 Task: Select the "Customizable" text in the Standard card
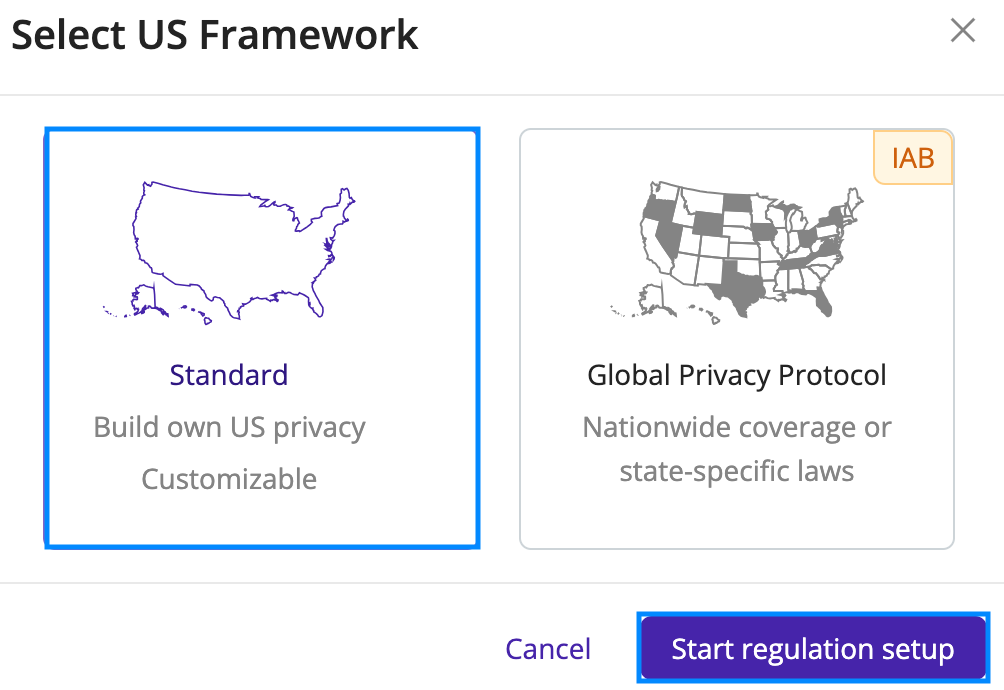coord(229,479)
